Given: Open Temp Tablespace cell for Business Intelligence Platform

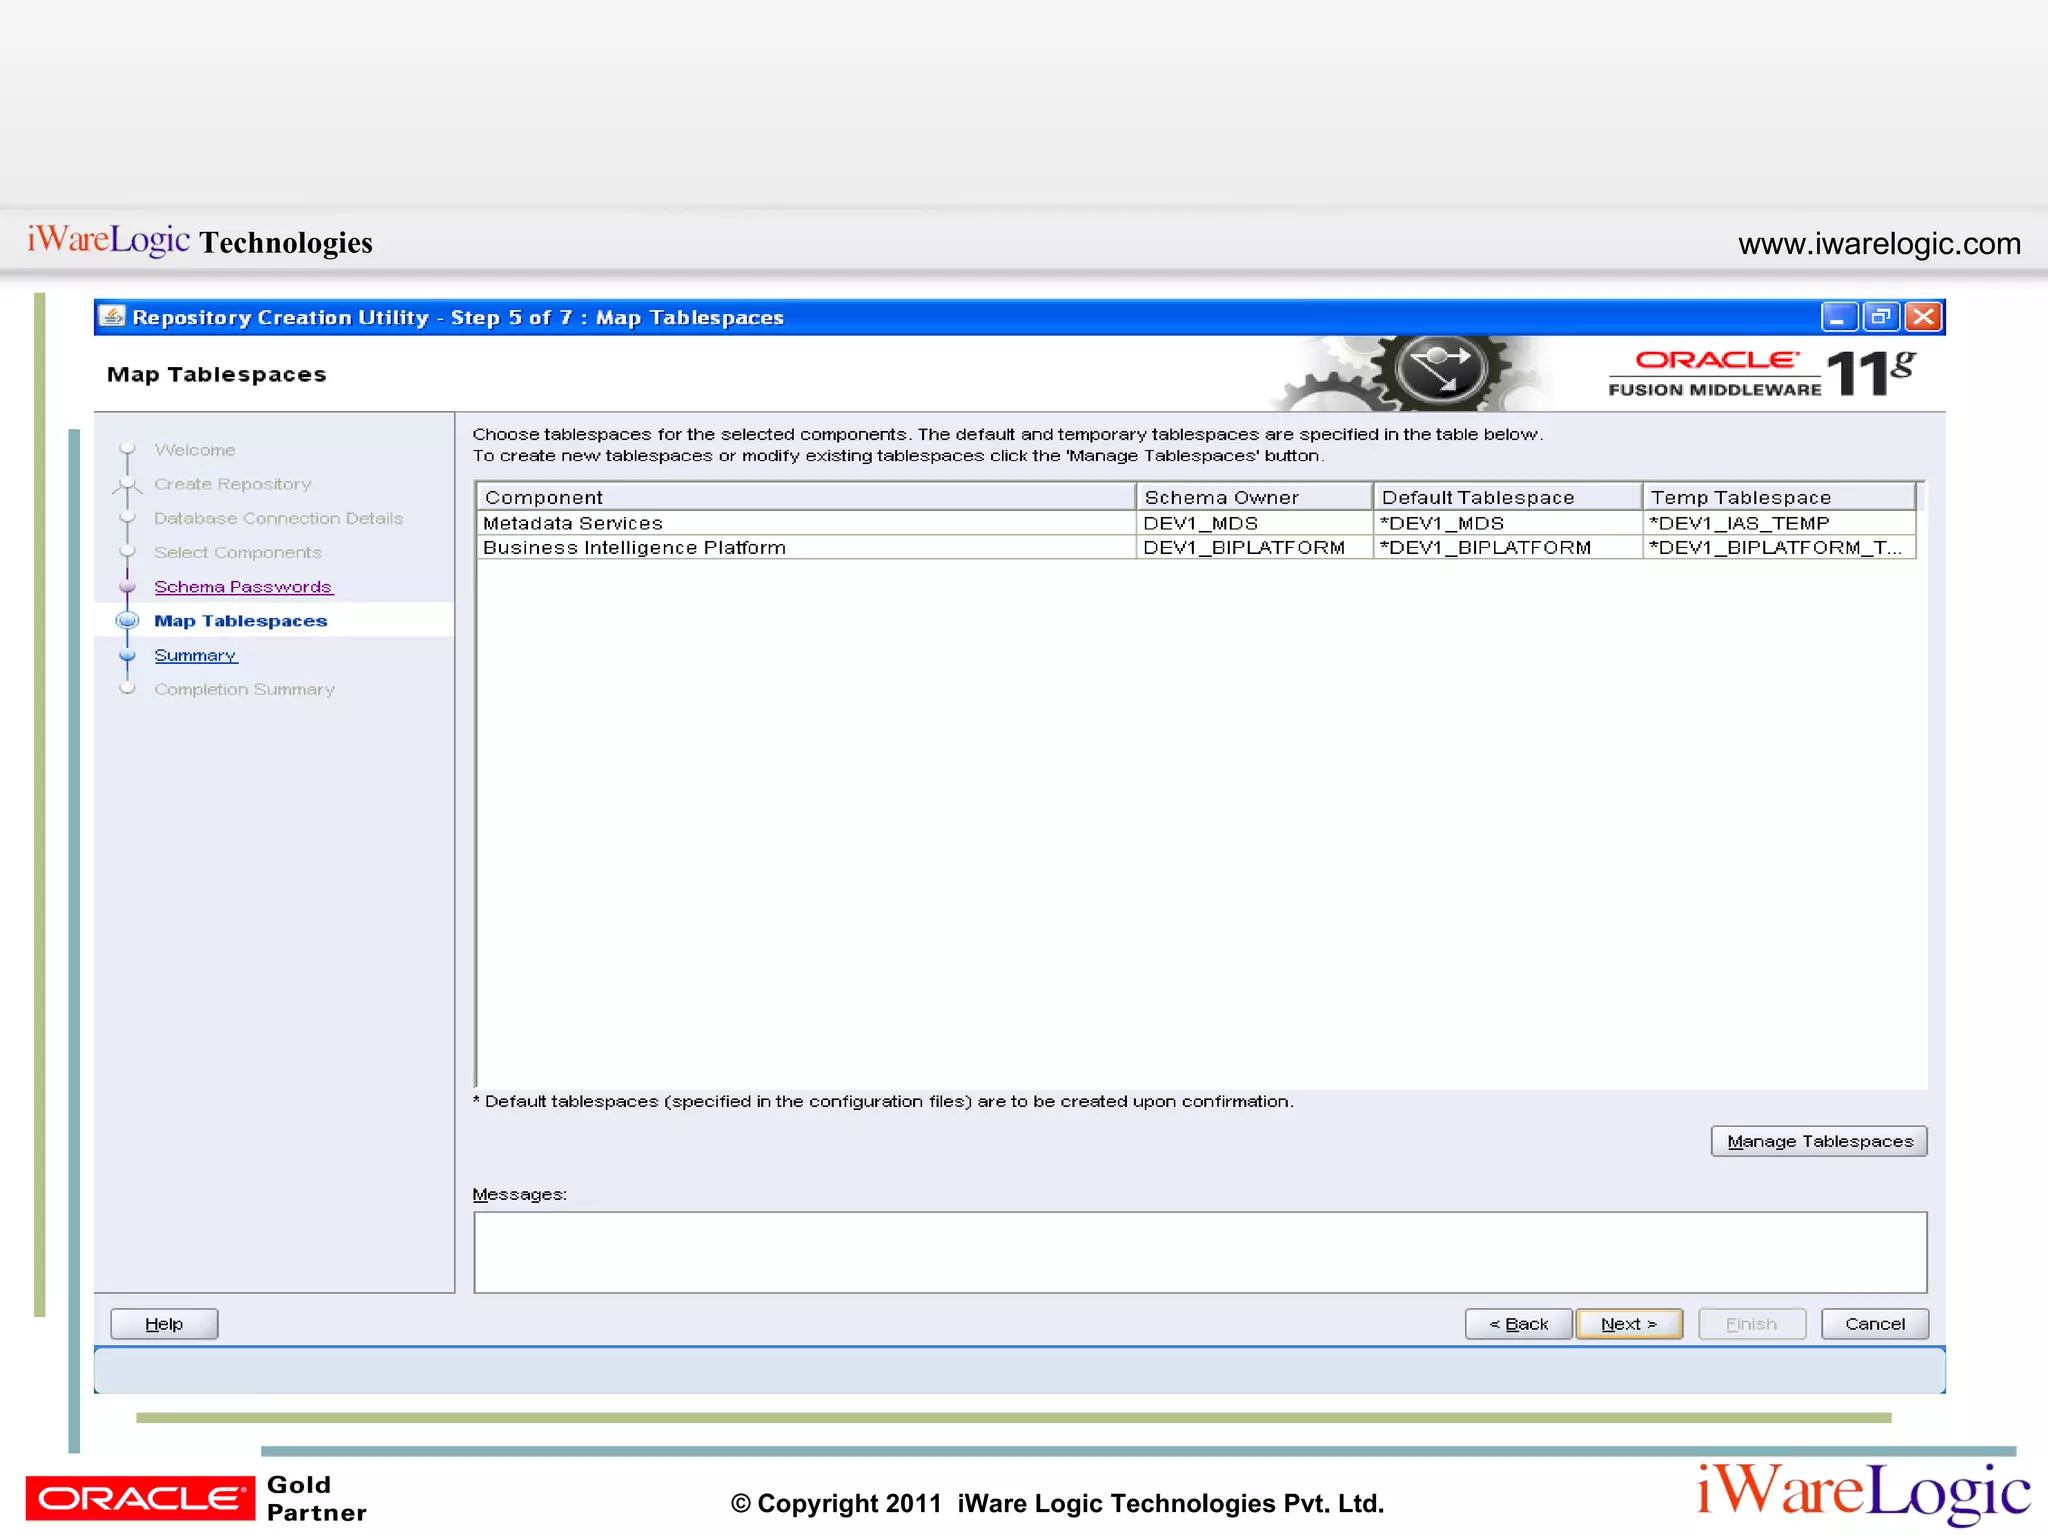Looking at the screenshot, I should [1777, 548].
